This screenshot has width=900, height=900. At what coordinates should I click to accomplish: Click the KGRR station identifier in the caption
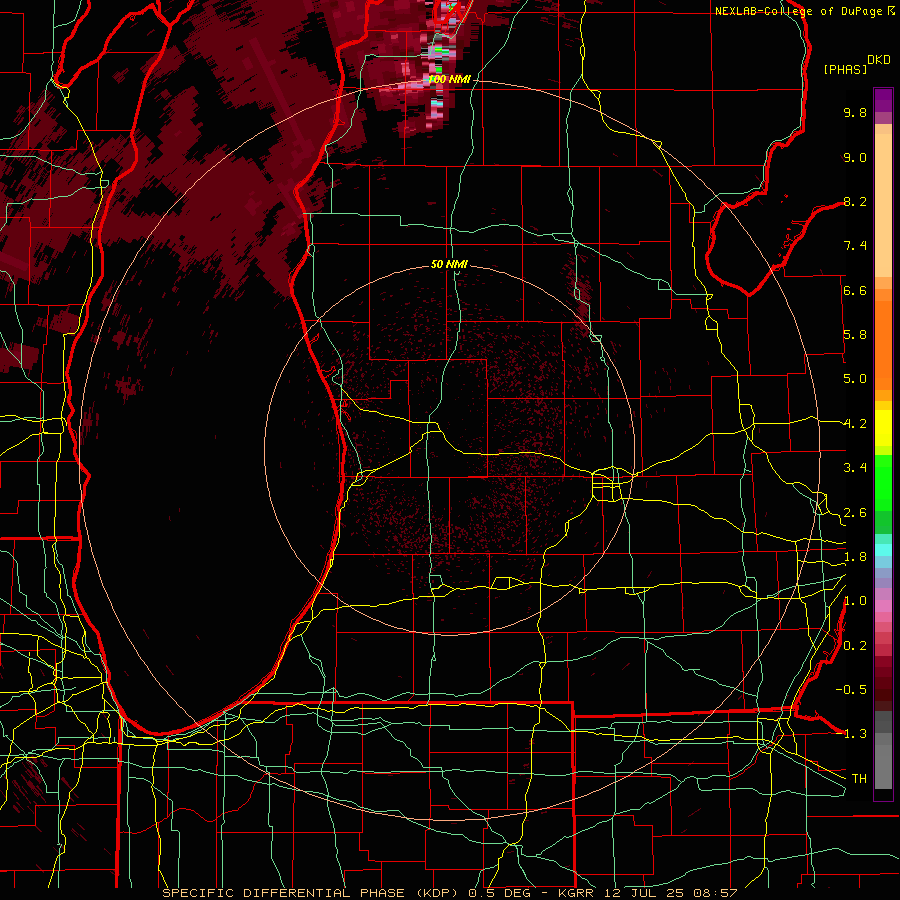(578, 893)
